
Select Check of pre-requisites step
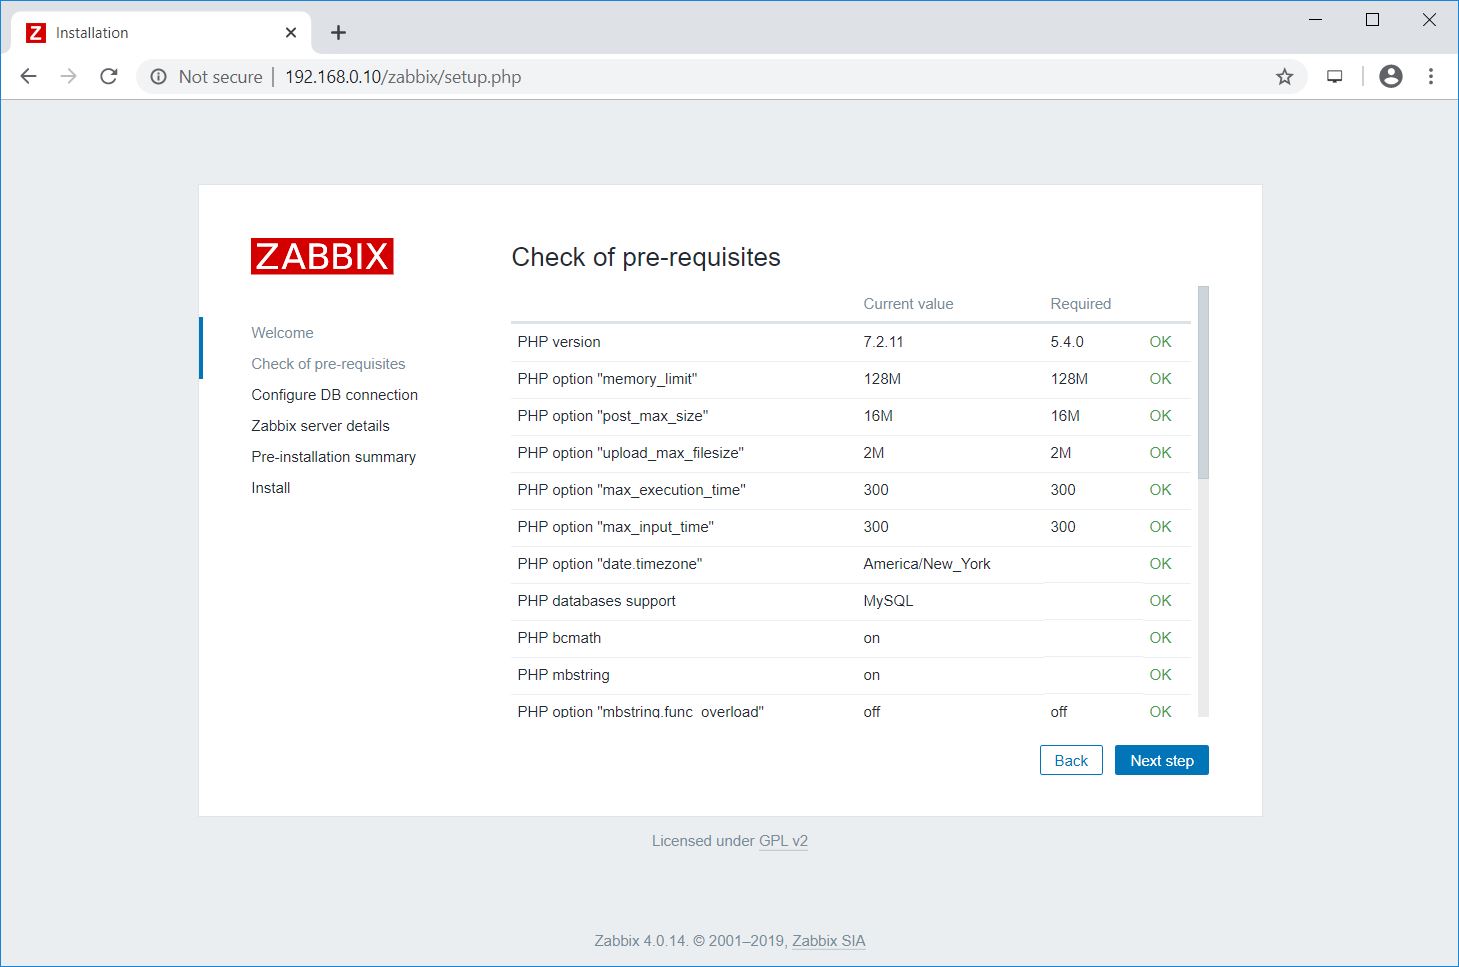pyautogui.click(x=328, y=364)
